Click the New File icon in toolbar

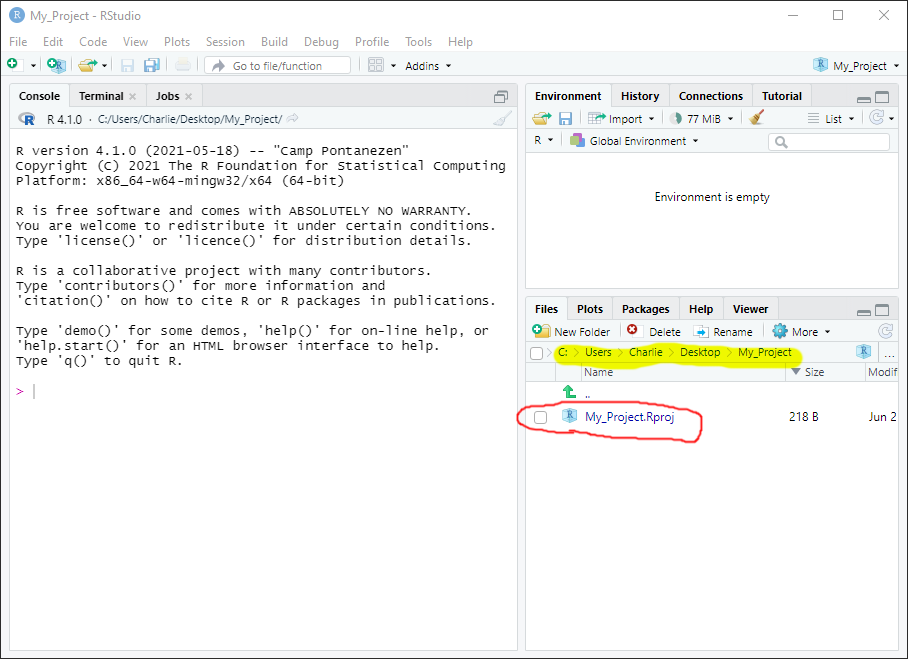(x=13, y=65)
